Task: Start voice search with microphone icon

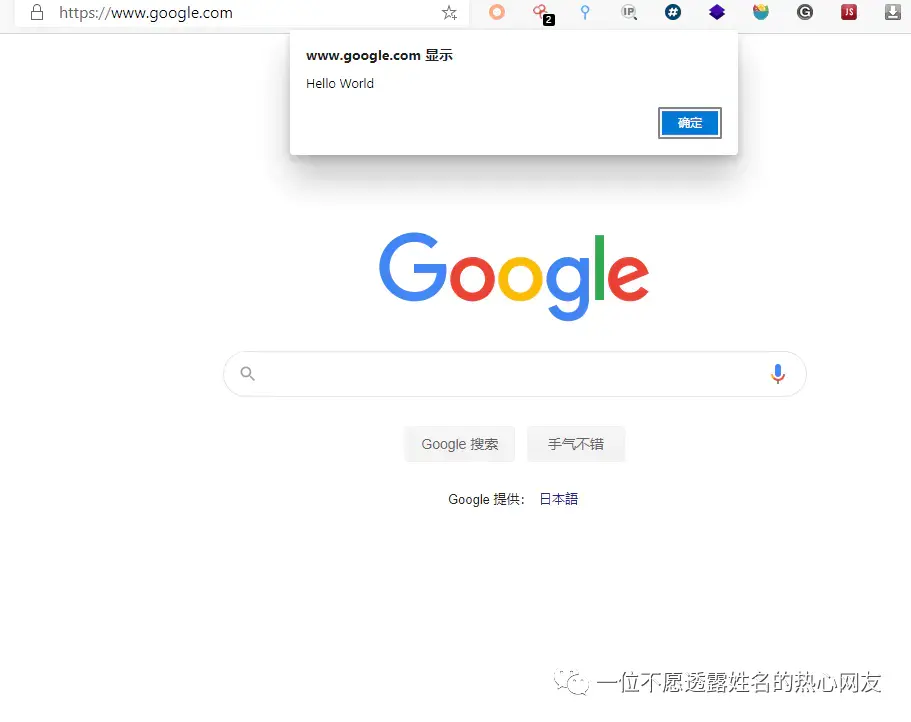Action: click(x=777, y=374)
